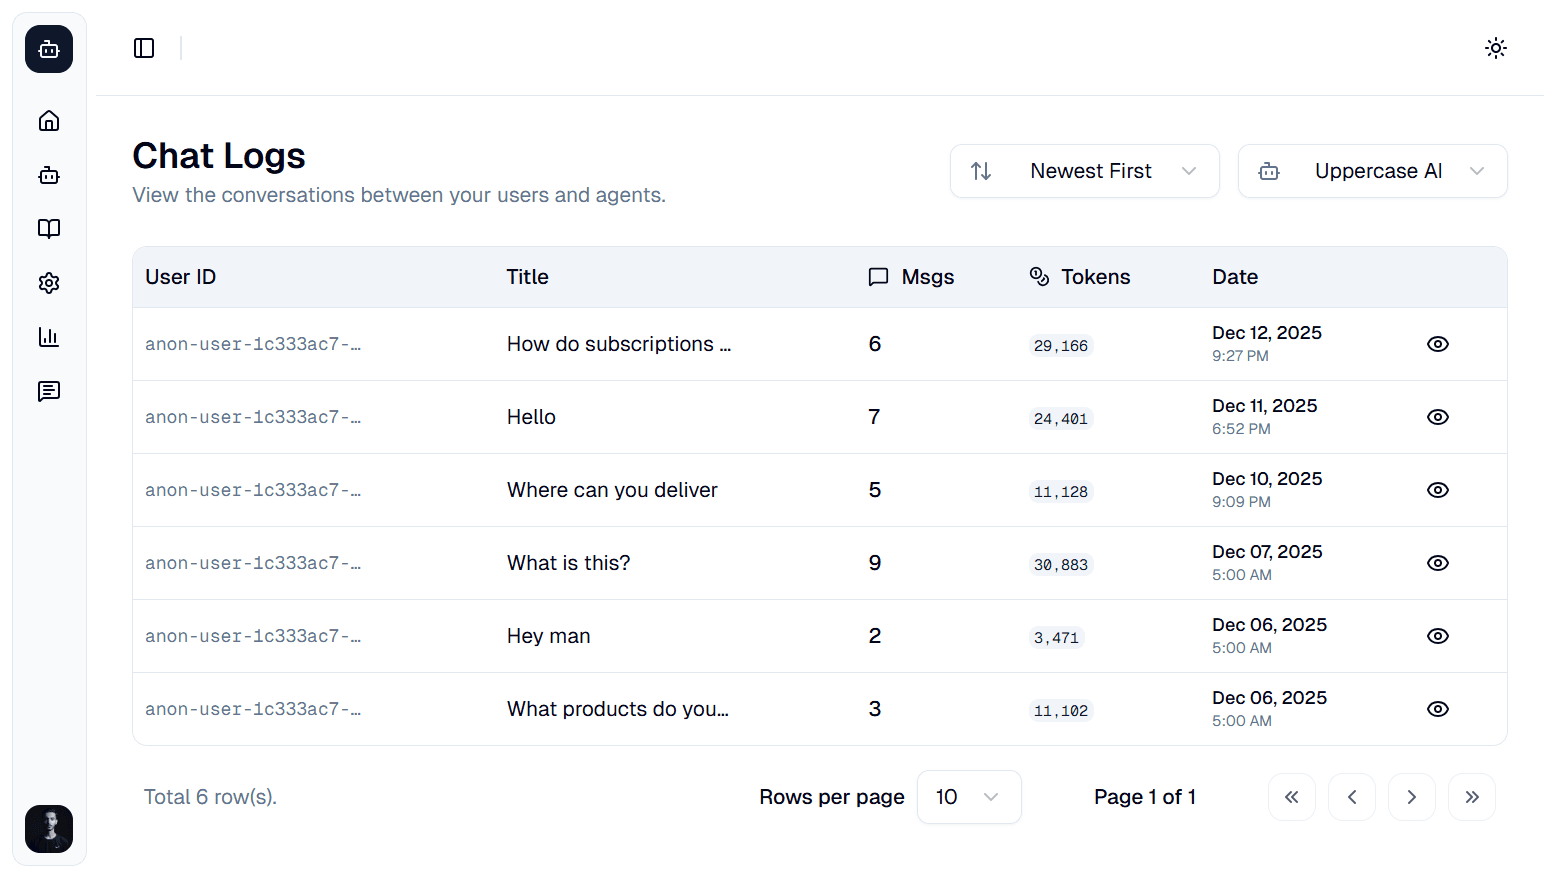Click the sort arrows icon next to Newest First
This screenshot has height=878, width=1544.
982,171
